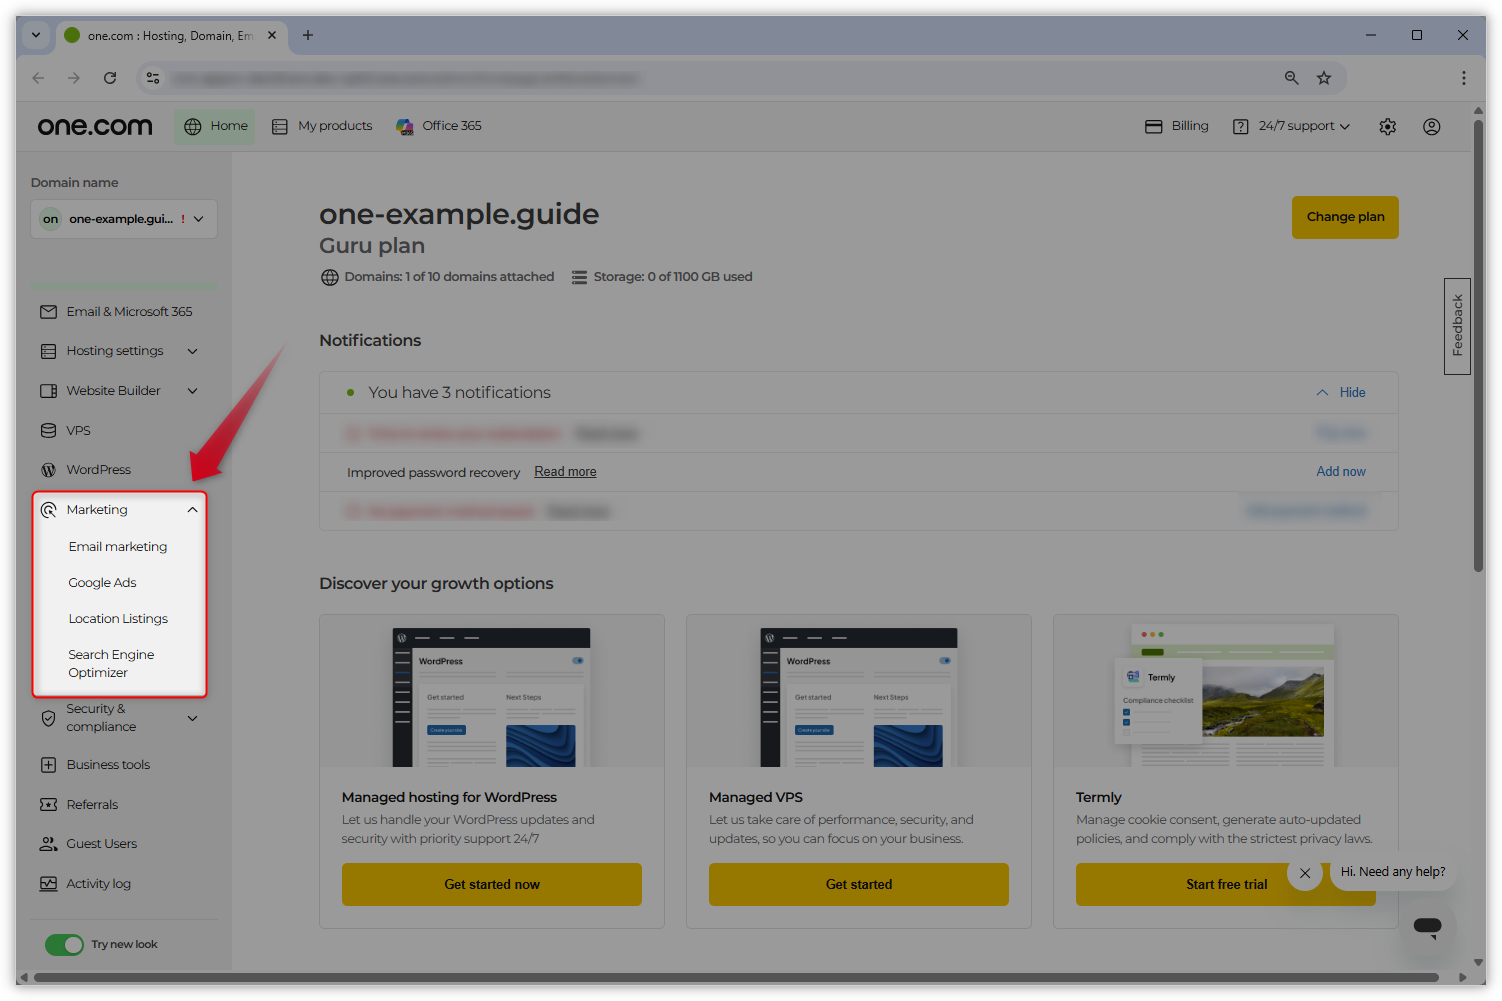Viewport: 1502px width, 1001px height.
Task: Reload the page in browser
Action: (110, 78)
